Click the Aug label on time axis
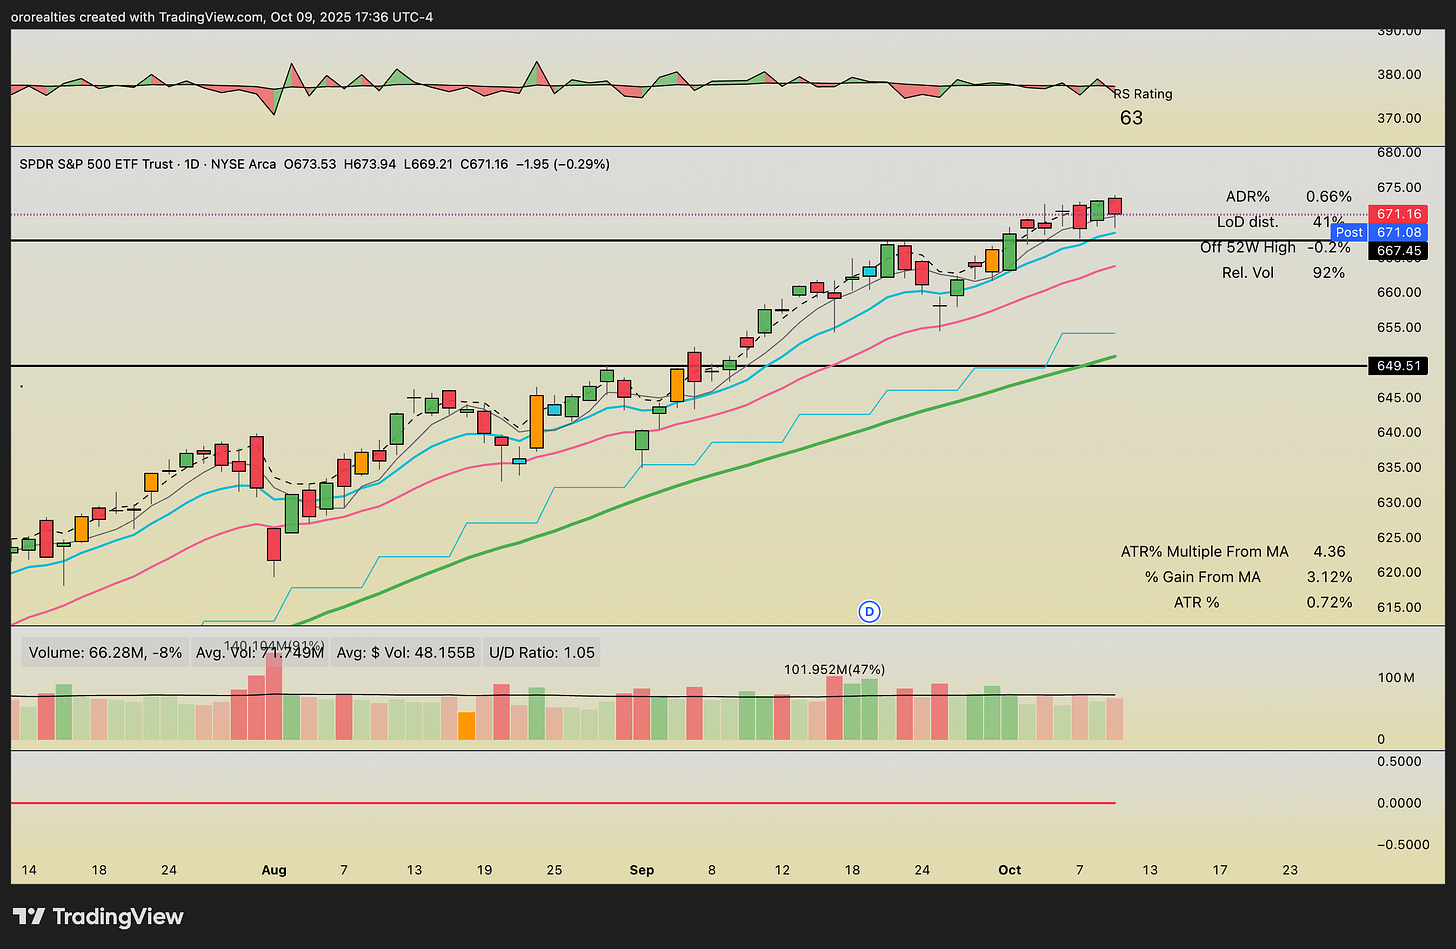 click(274, 870)
